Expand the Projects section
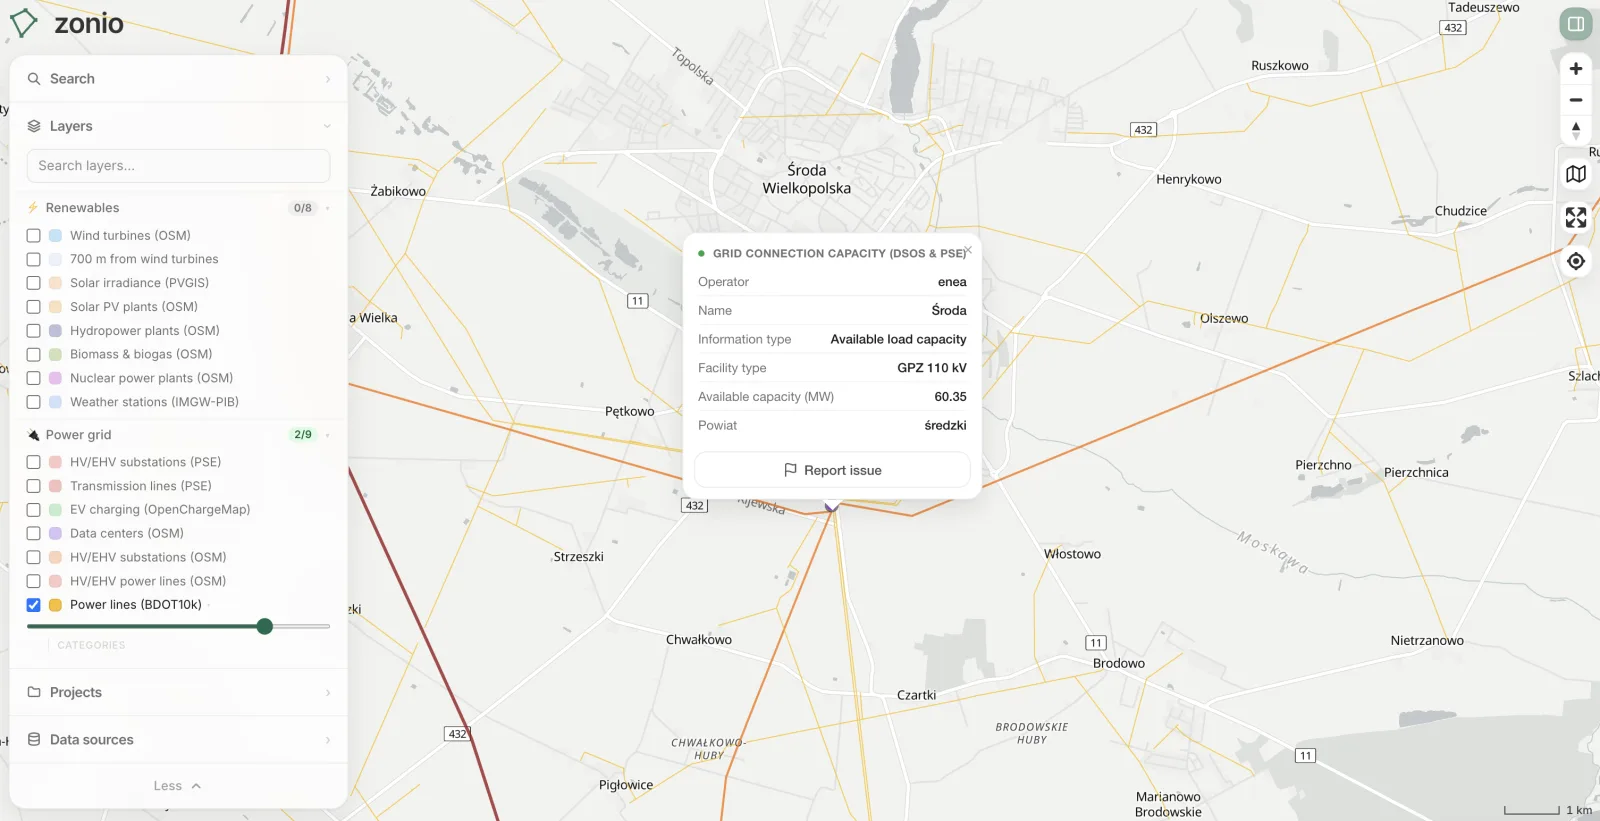 point(178,692)
